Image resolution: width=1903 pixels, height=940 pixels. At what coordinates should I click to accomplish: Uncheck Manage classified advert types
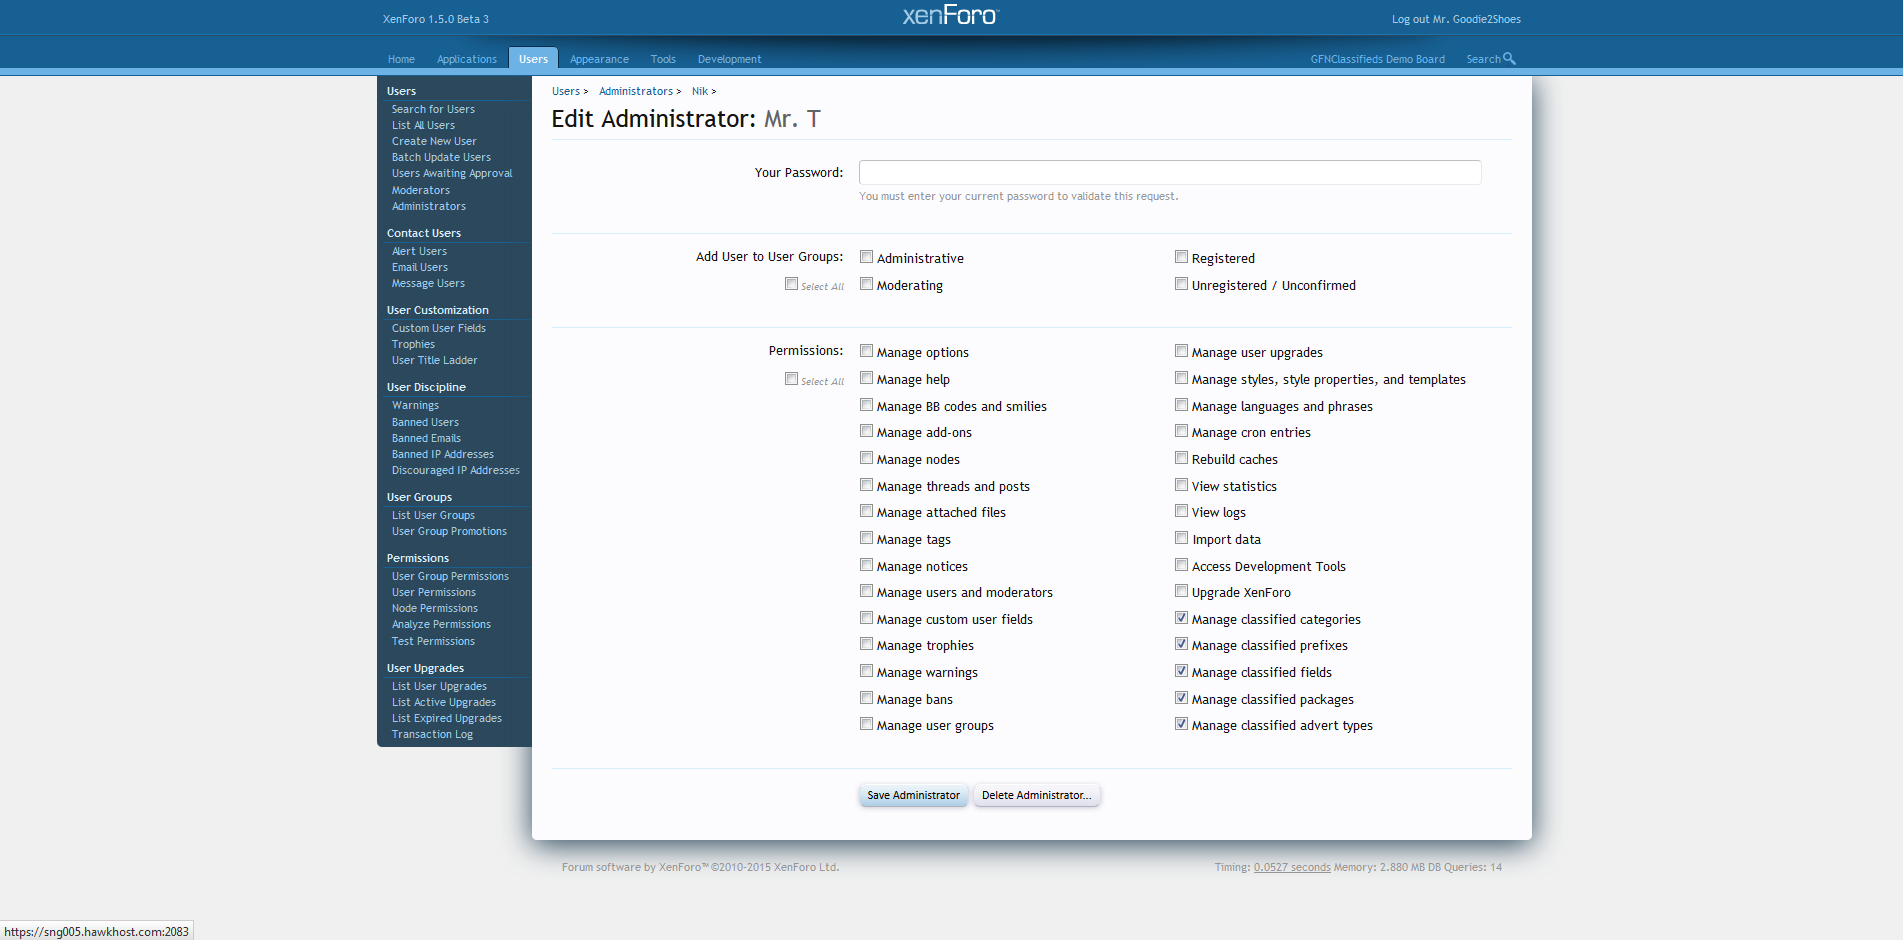pos(1182,724)
